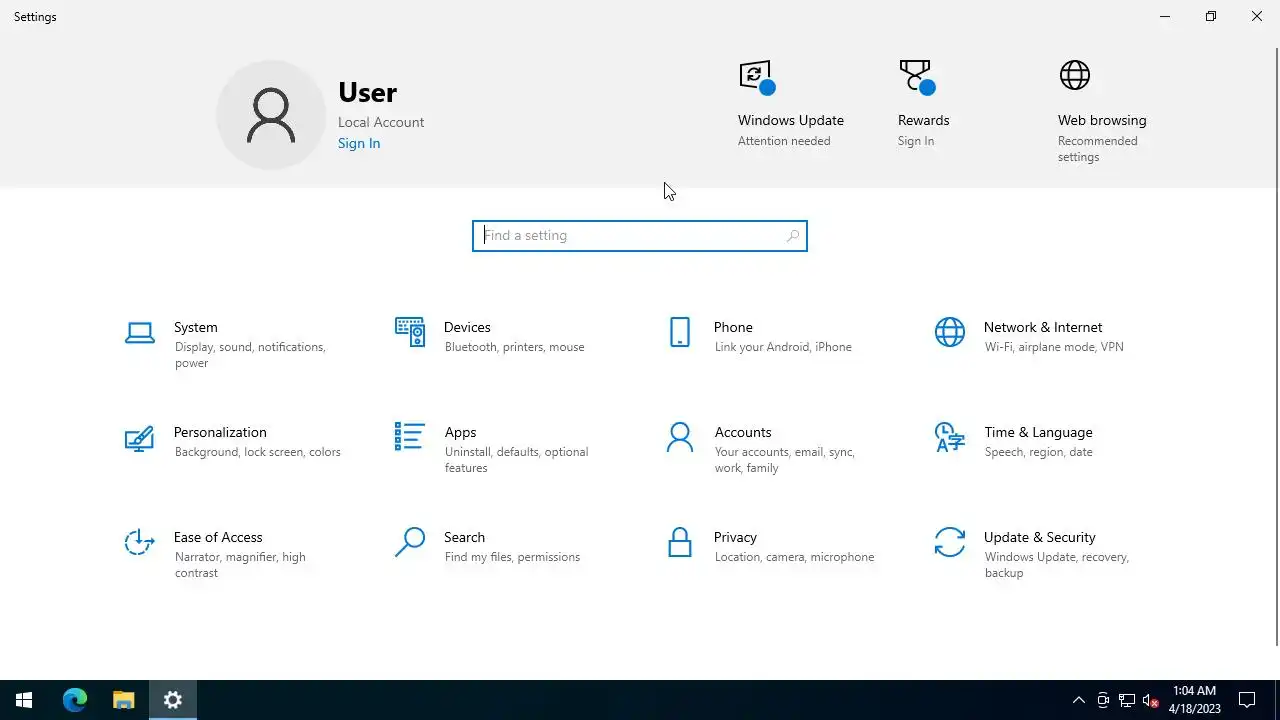This screenshot has width=1280, height=720.
Task: Click 'Find my files, permissions' description
Action: (x=512, y=557)
